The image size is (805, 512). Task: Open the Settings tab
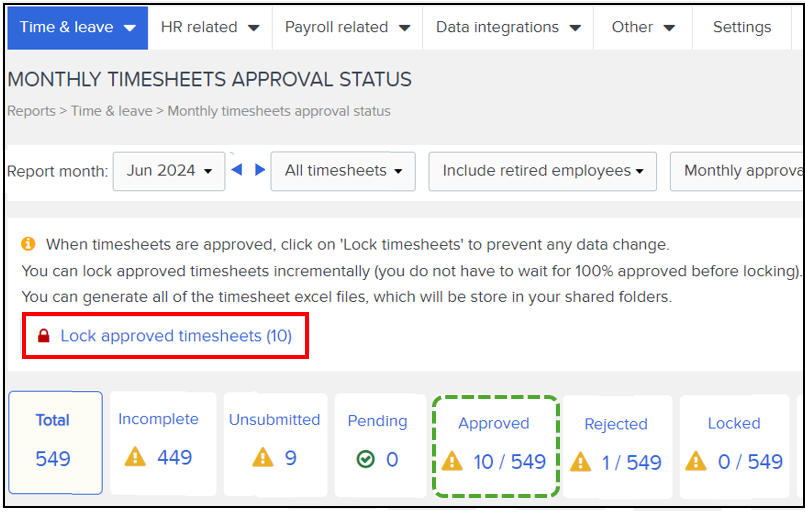(x=741, y=27)
